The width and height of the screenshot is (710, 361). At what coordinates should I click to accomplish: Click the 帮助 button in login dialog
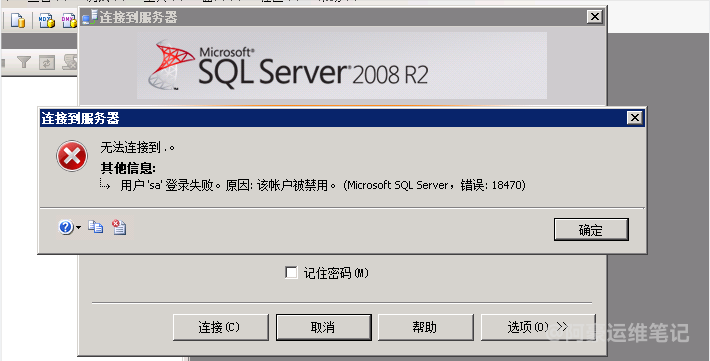(x=426, y=327)
